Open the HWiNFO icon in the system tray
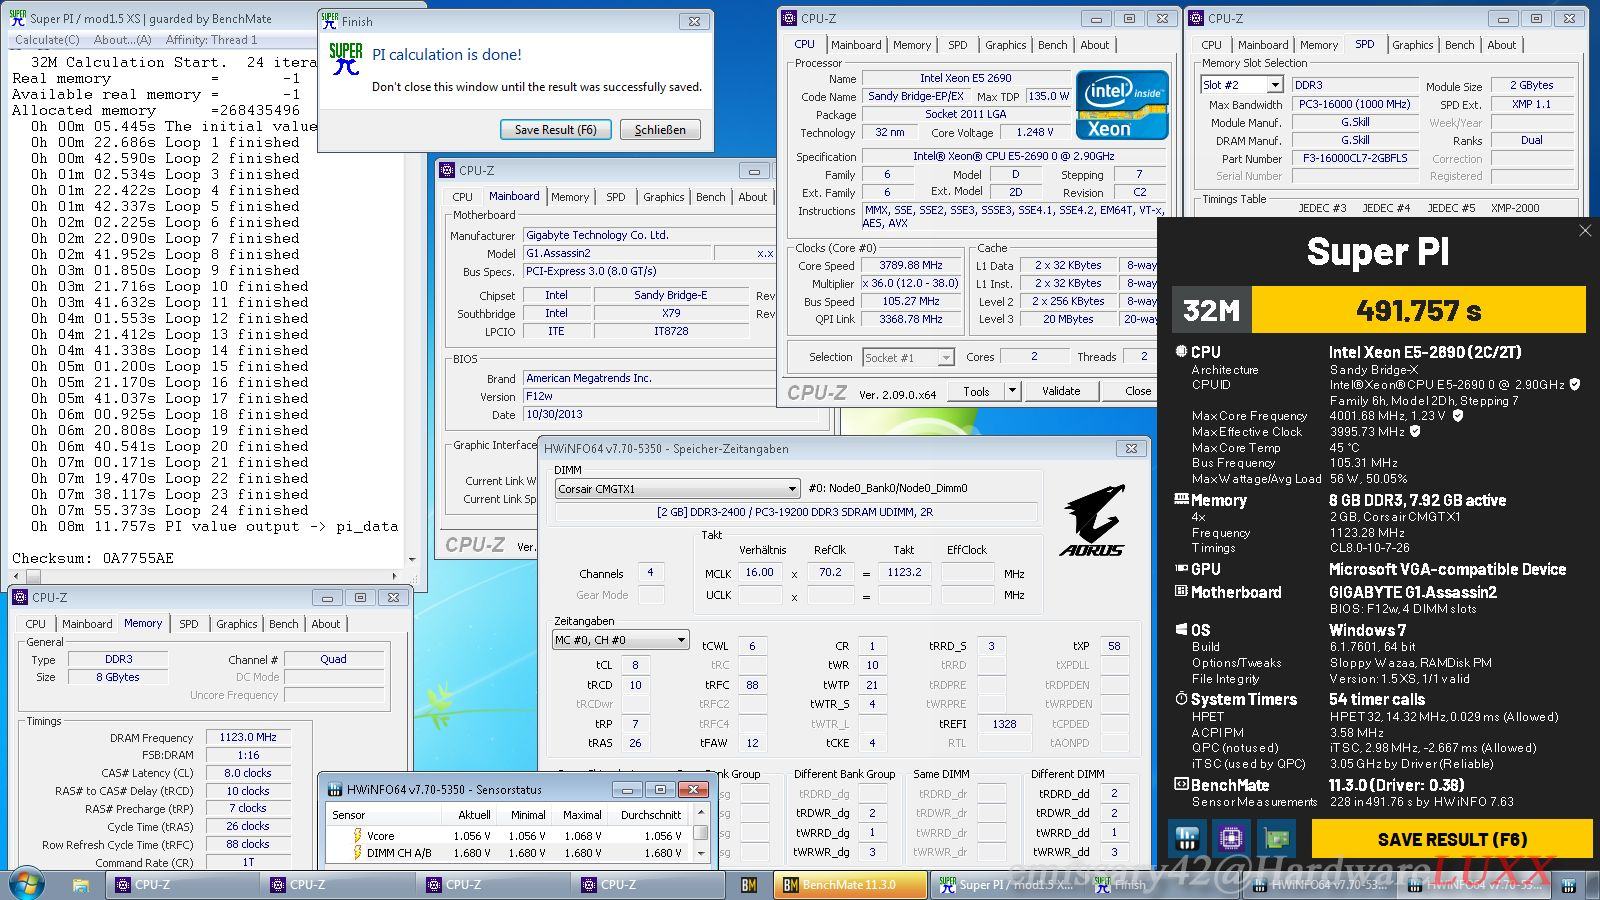Image resolution: width=1600 pixels, height=900 pixels. tap(1569, 885)
